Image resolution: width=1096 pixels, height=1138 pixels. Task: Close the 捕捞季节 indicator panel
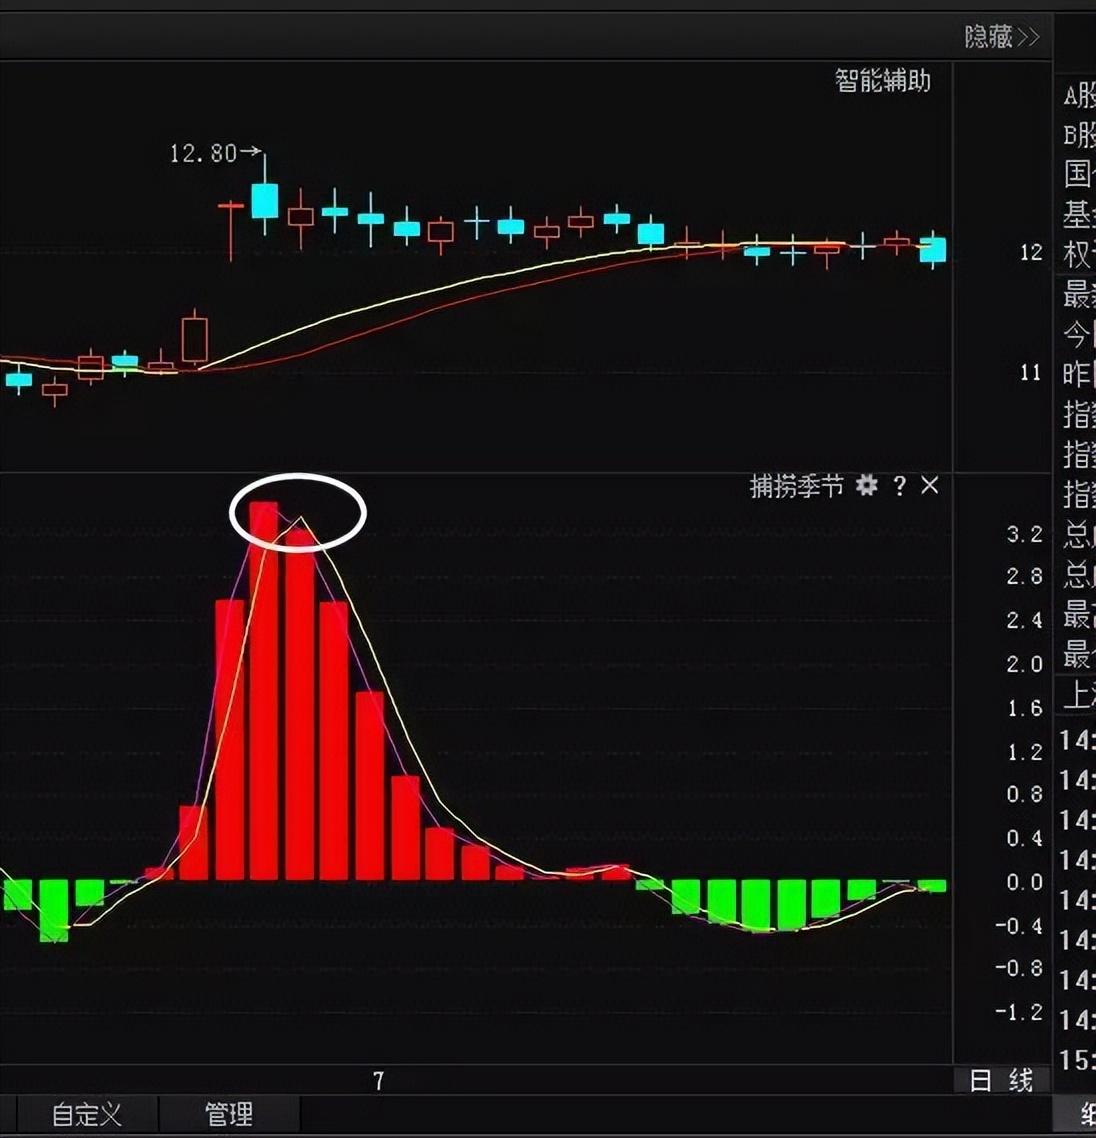(x=930, y=485)
